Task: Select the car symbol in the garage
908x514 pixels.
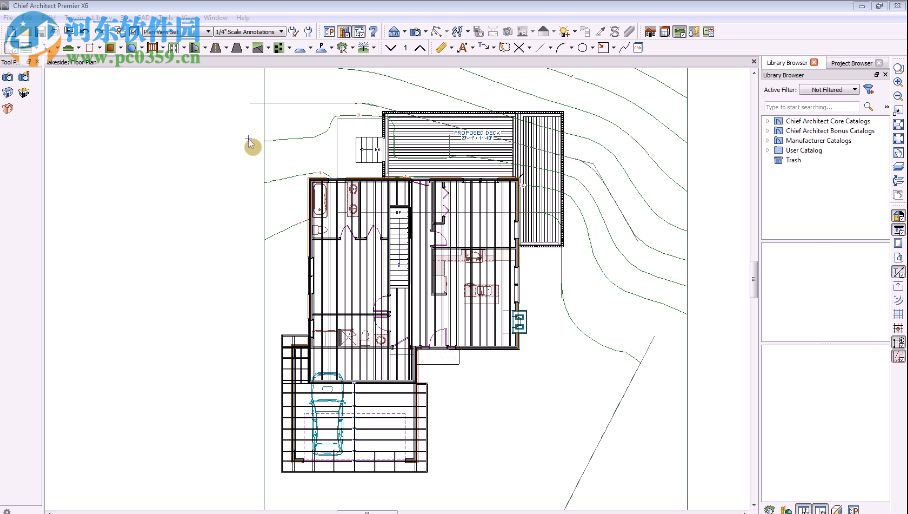Action: (328, 413)
